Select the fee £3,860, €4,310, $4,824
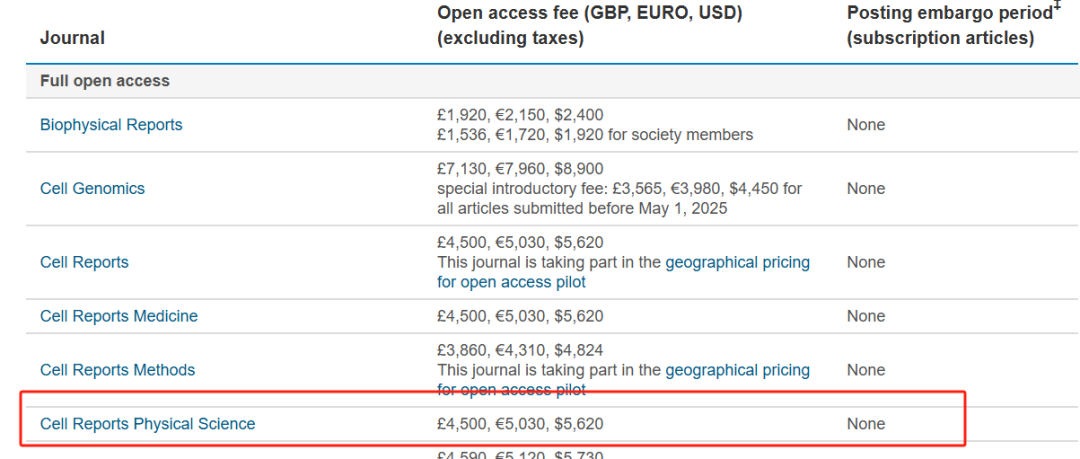Image resolution: width=1080 pixels, height=459 pixels. pos(520,349)
